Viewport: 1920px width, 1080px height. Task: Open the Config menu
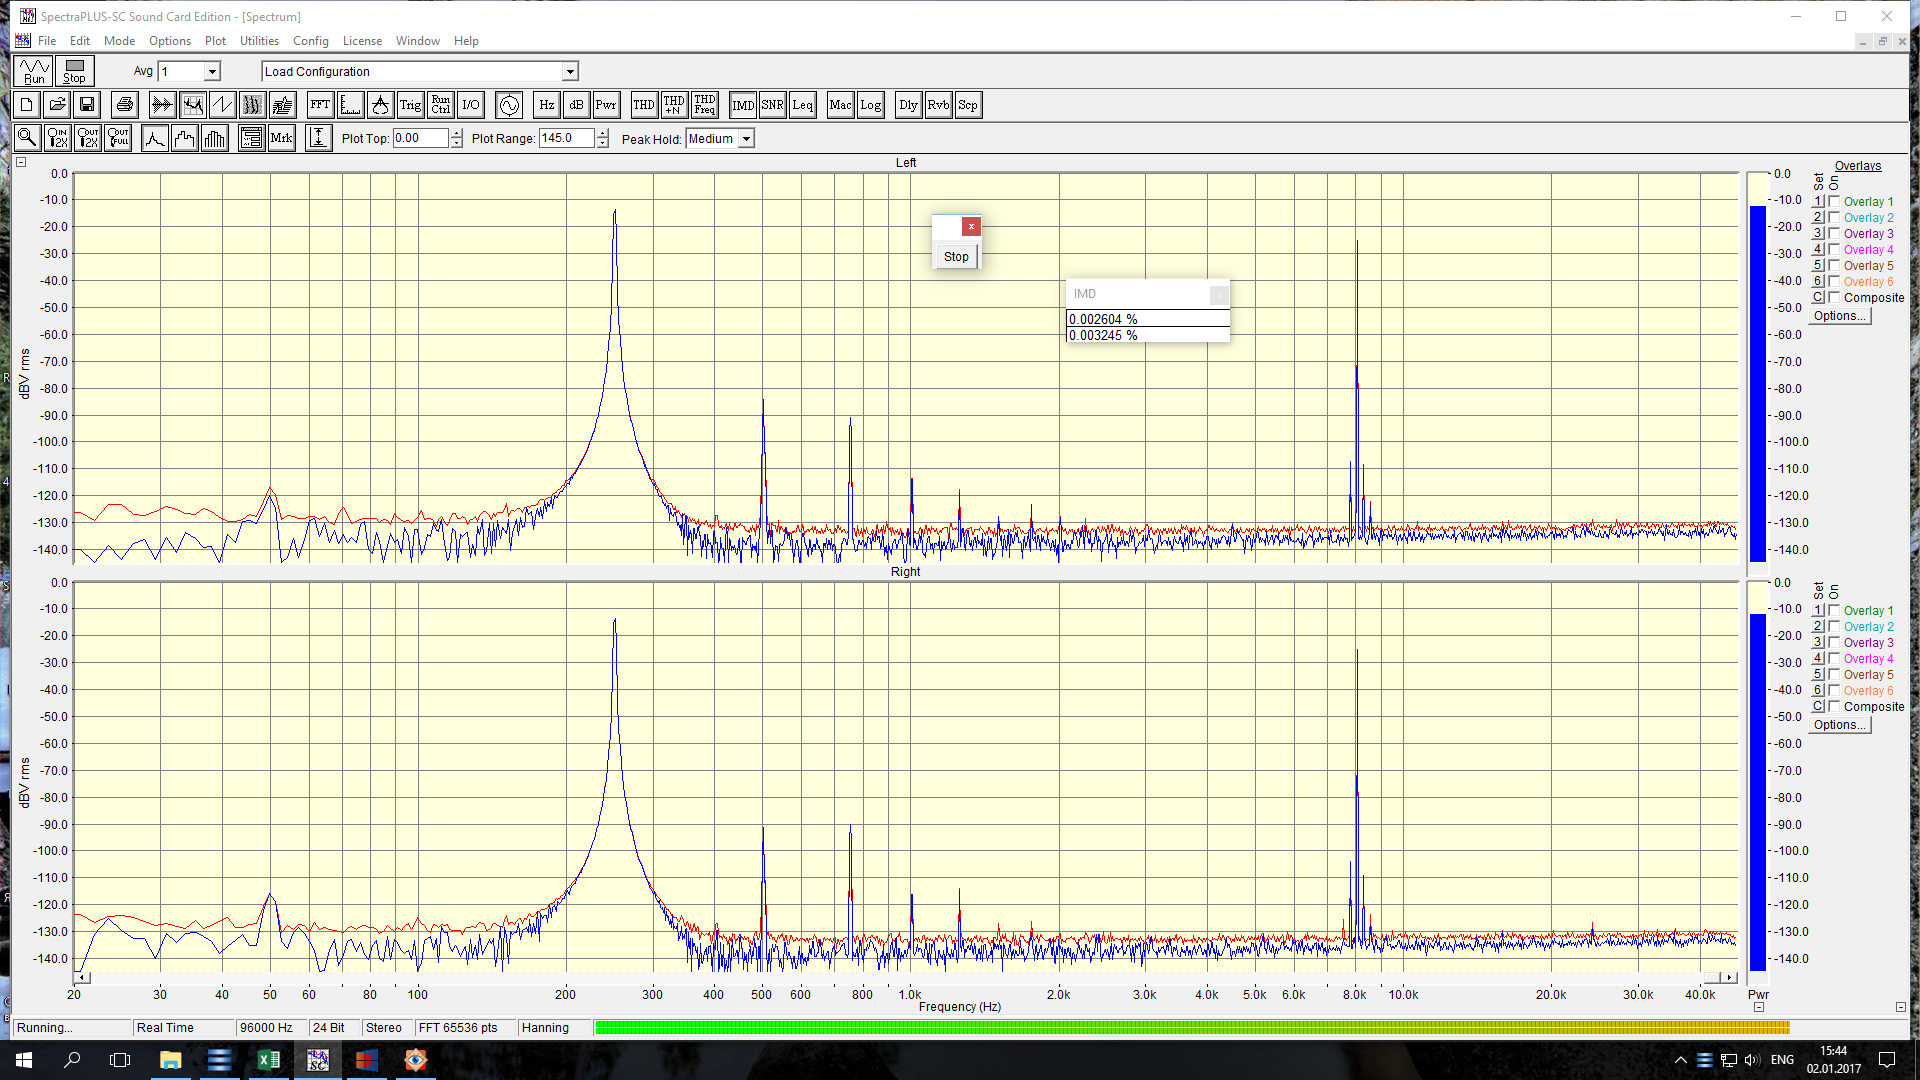coord(310,41)
